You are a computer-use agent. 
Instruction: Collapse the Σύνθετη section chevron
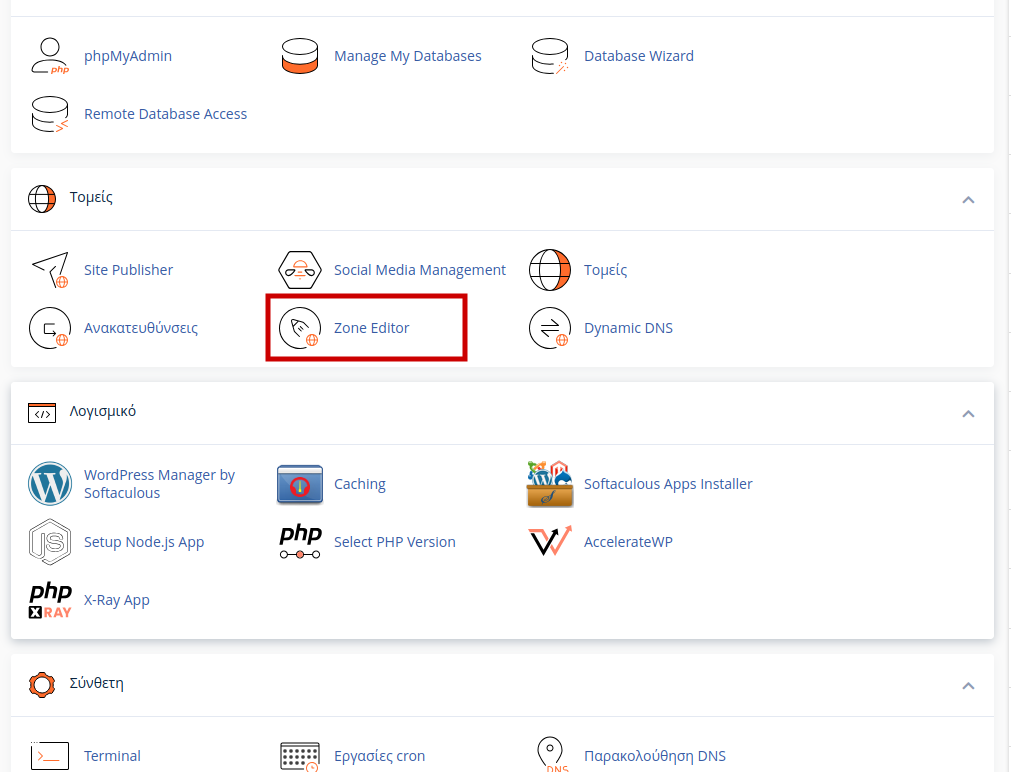point(967,686)
